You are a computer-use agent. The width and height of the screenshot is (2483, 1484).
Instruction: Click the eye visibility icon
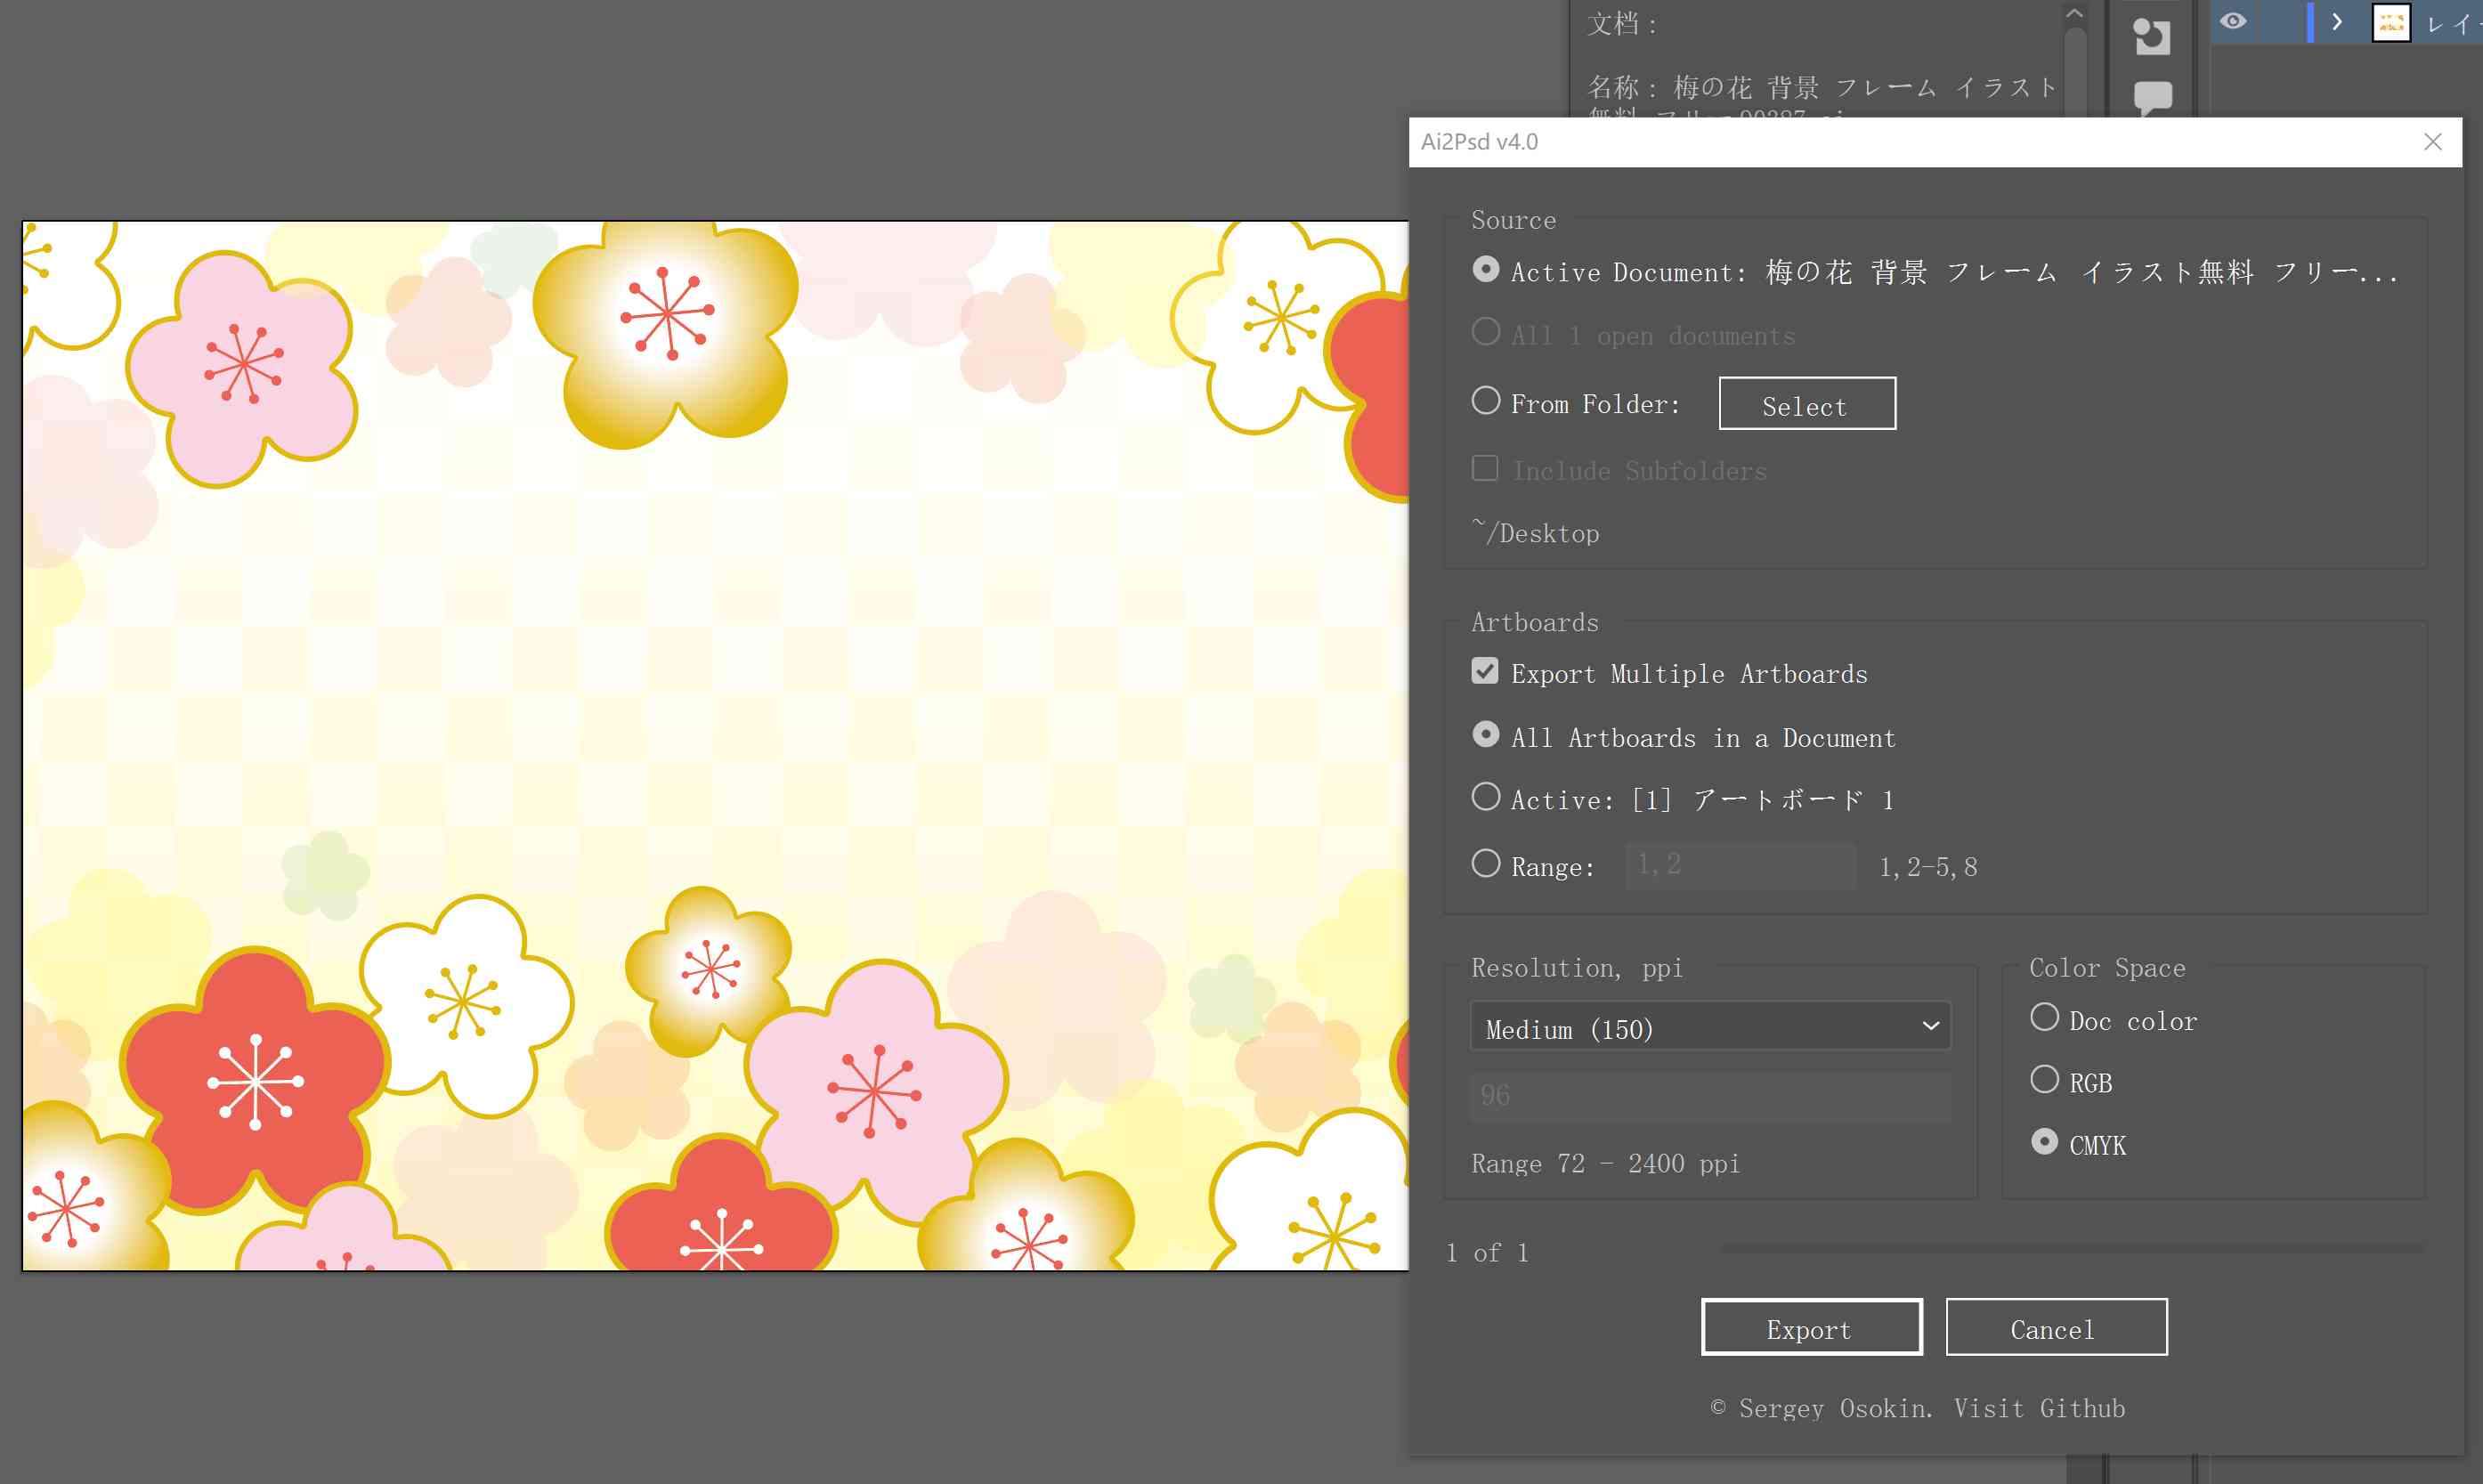pyautogui.click(x=2232, y=23)
